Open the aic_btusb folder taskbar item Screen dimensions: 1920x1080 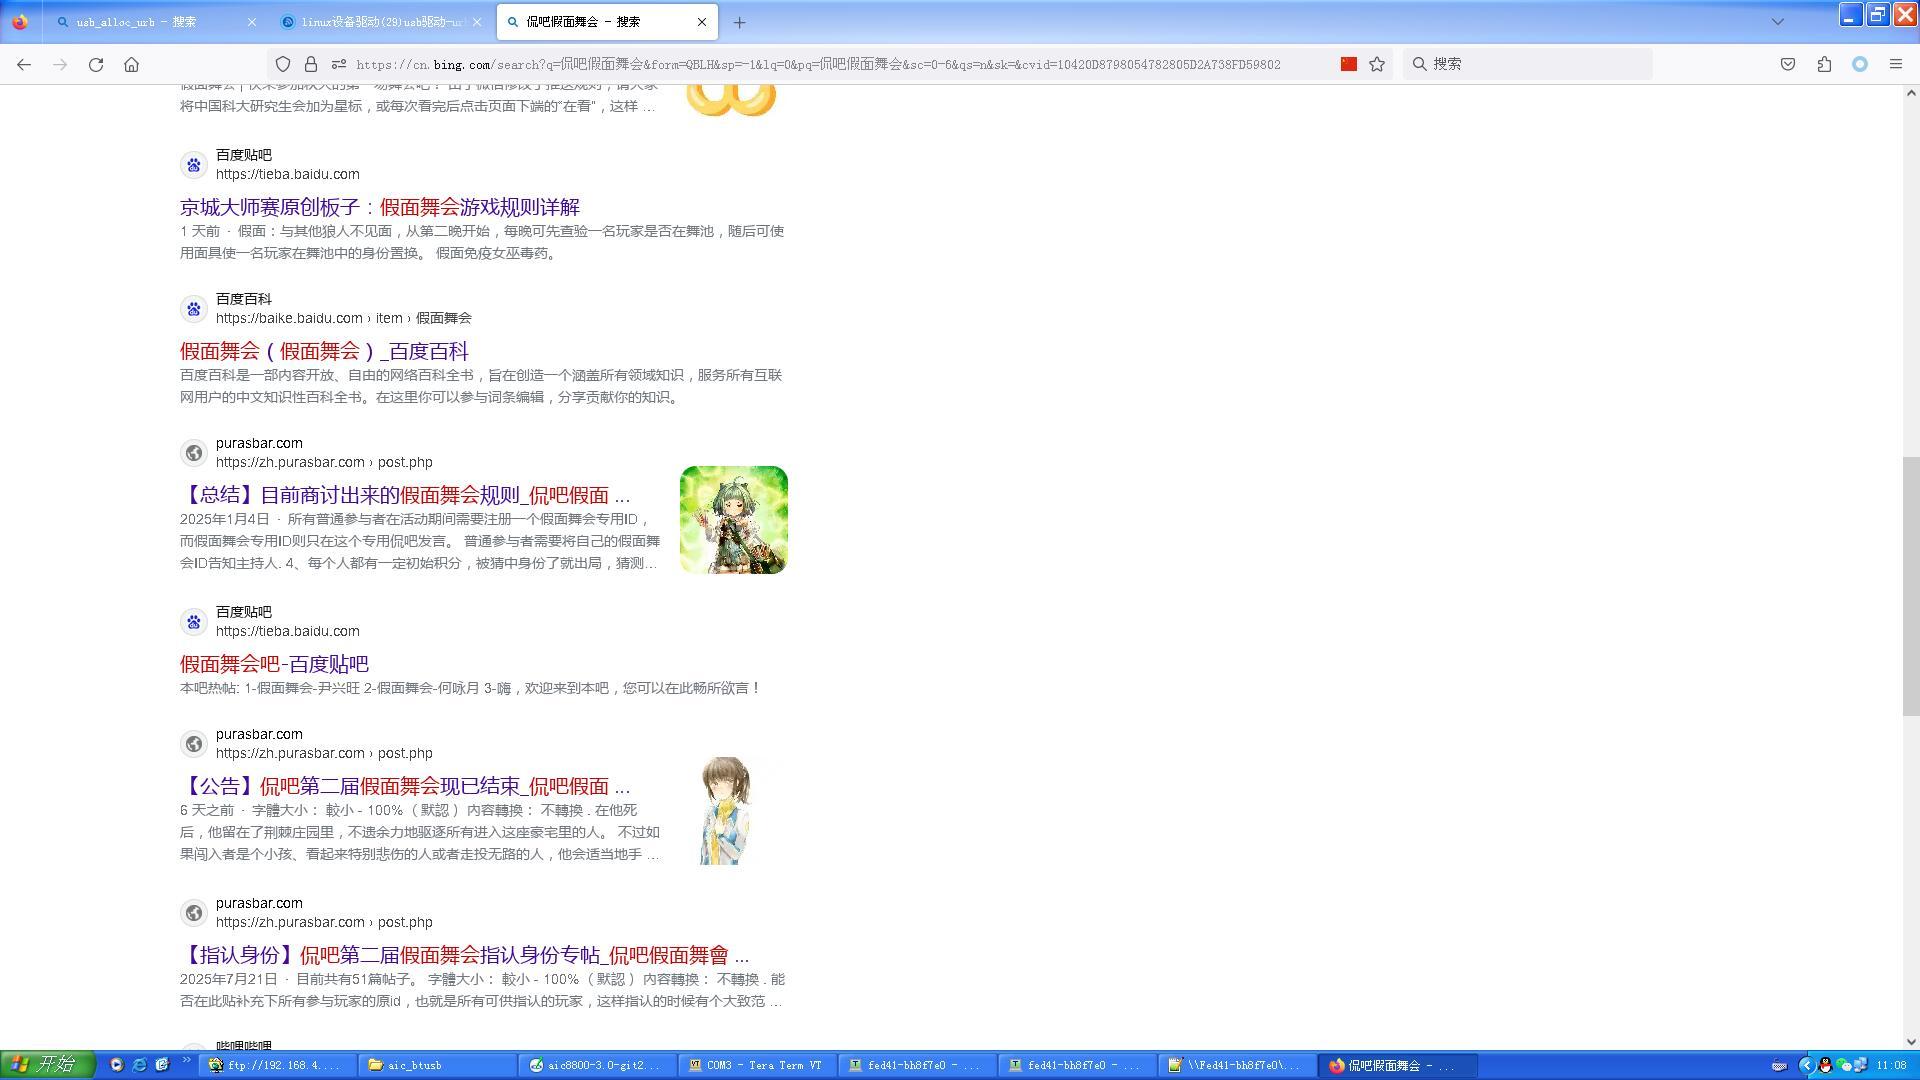coord(438,1066)
